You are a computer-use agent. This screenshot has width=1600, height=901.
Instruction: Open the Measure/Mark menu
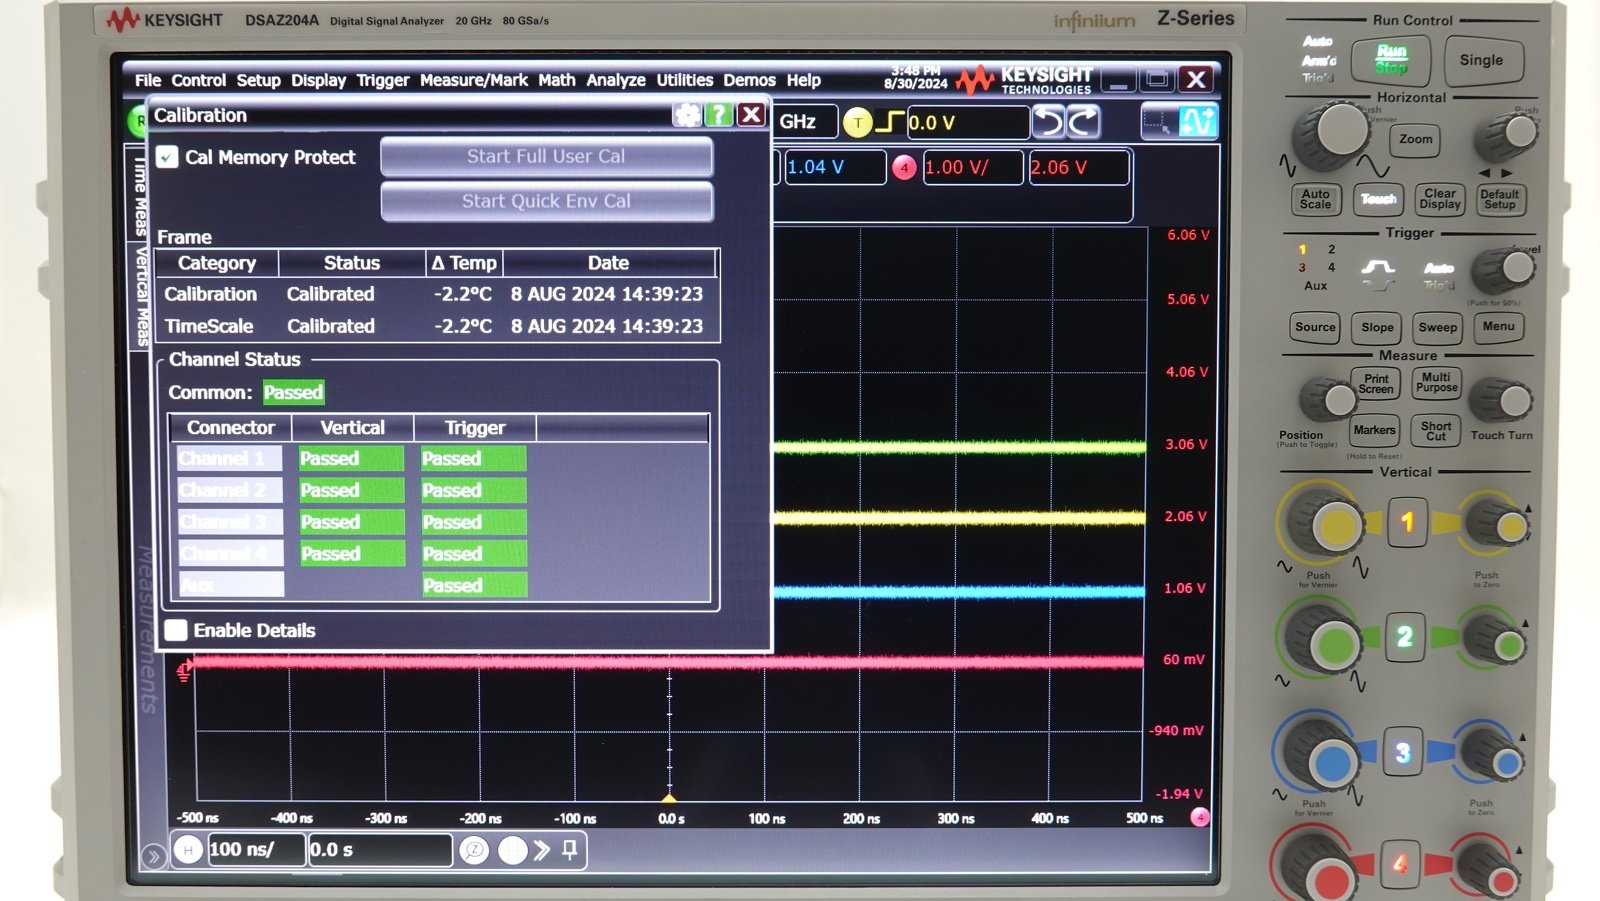click(x=473, y=80)
